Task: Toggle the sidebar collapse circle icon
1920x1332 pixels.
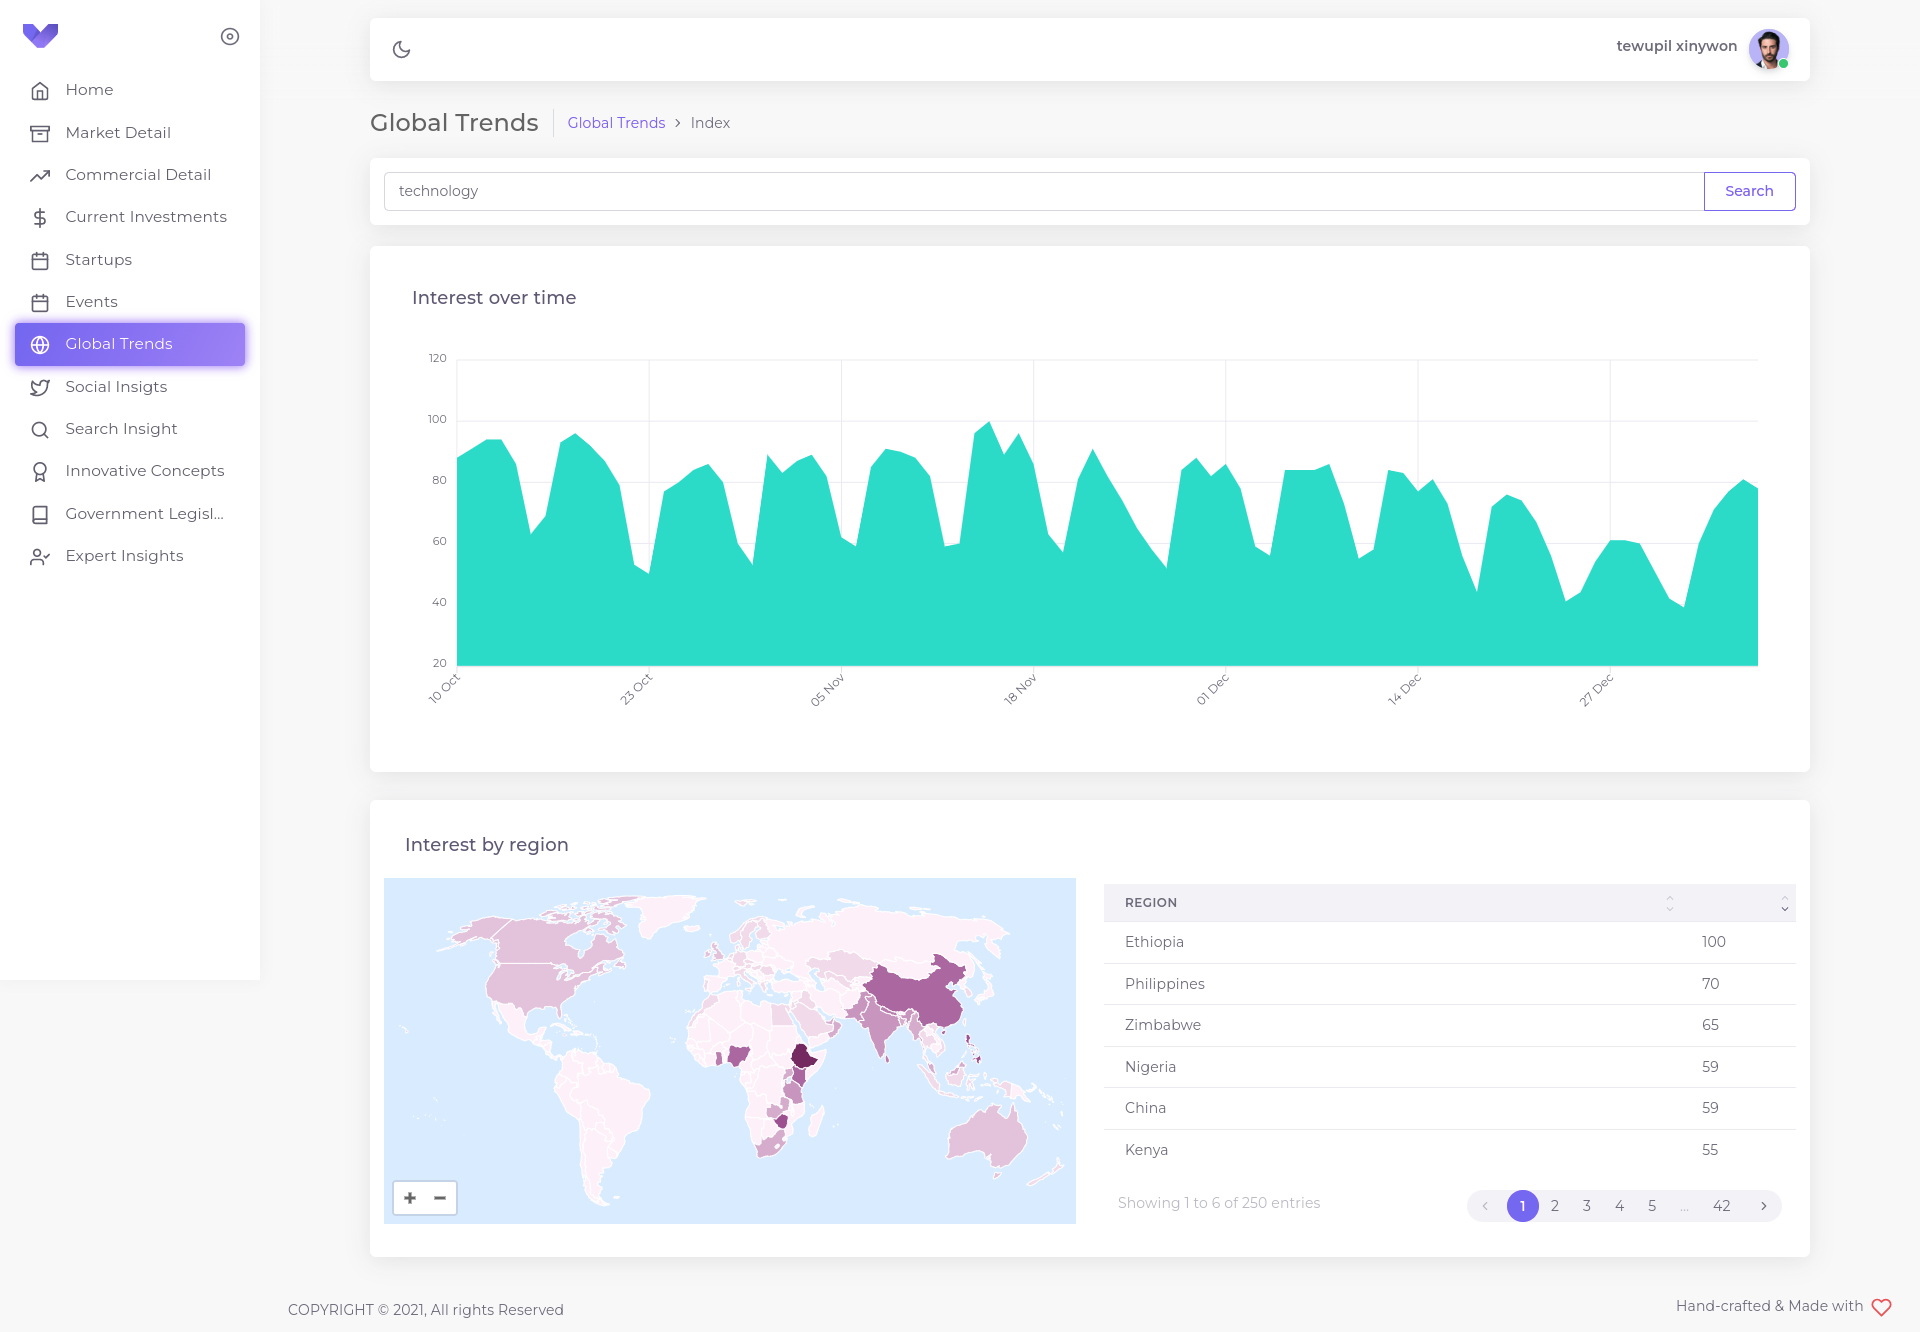Action: (x=230, y=37)
